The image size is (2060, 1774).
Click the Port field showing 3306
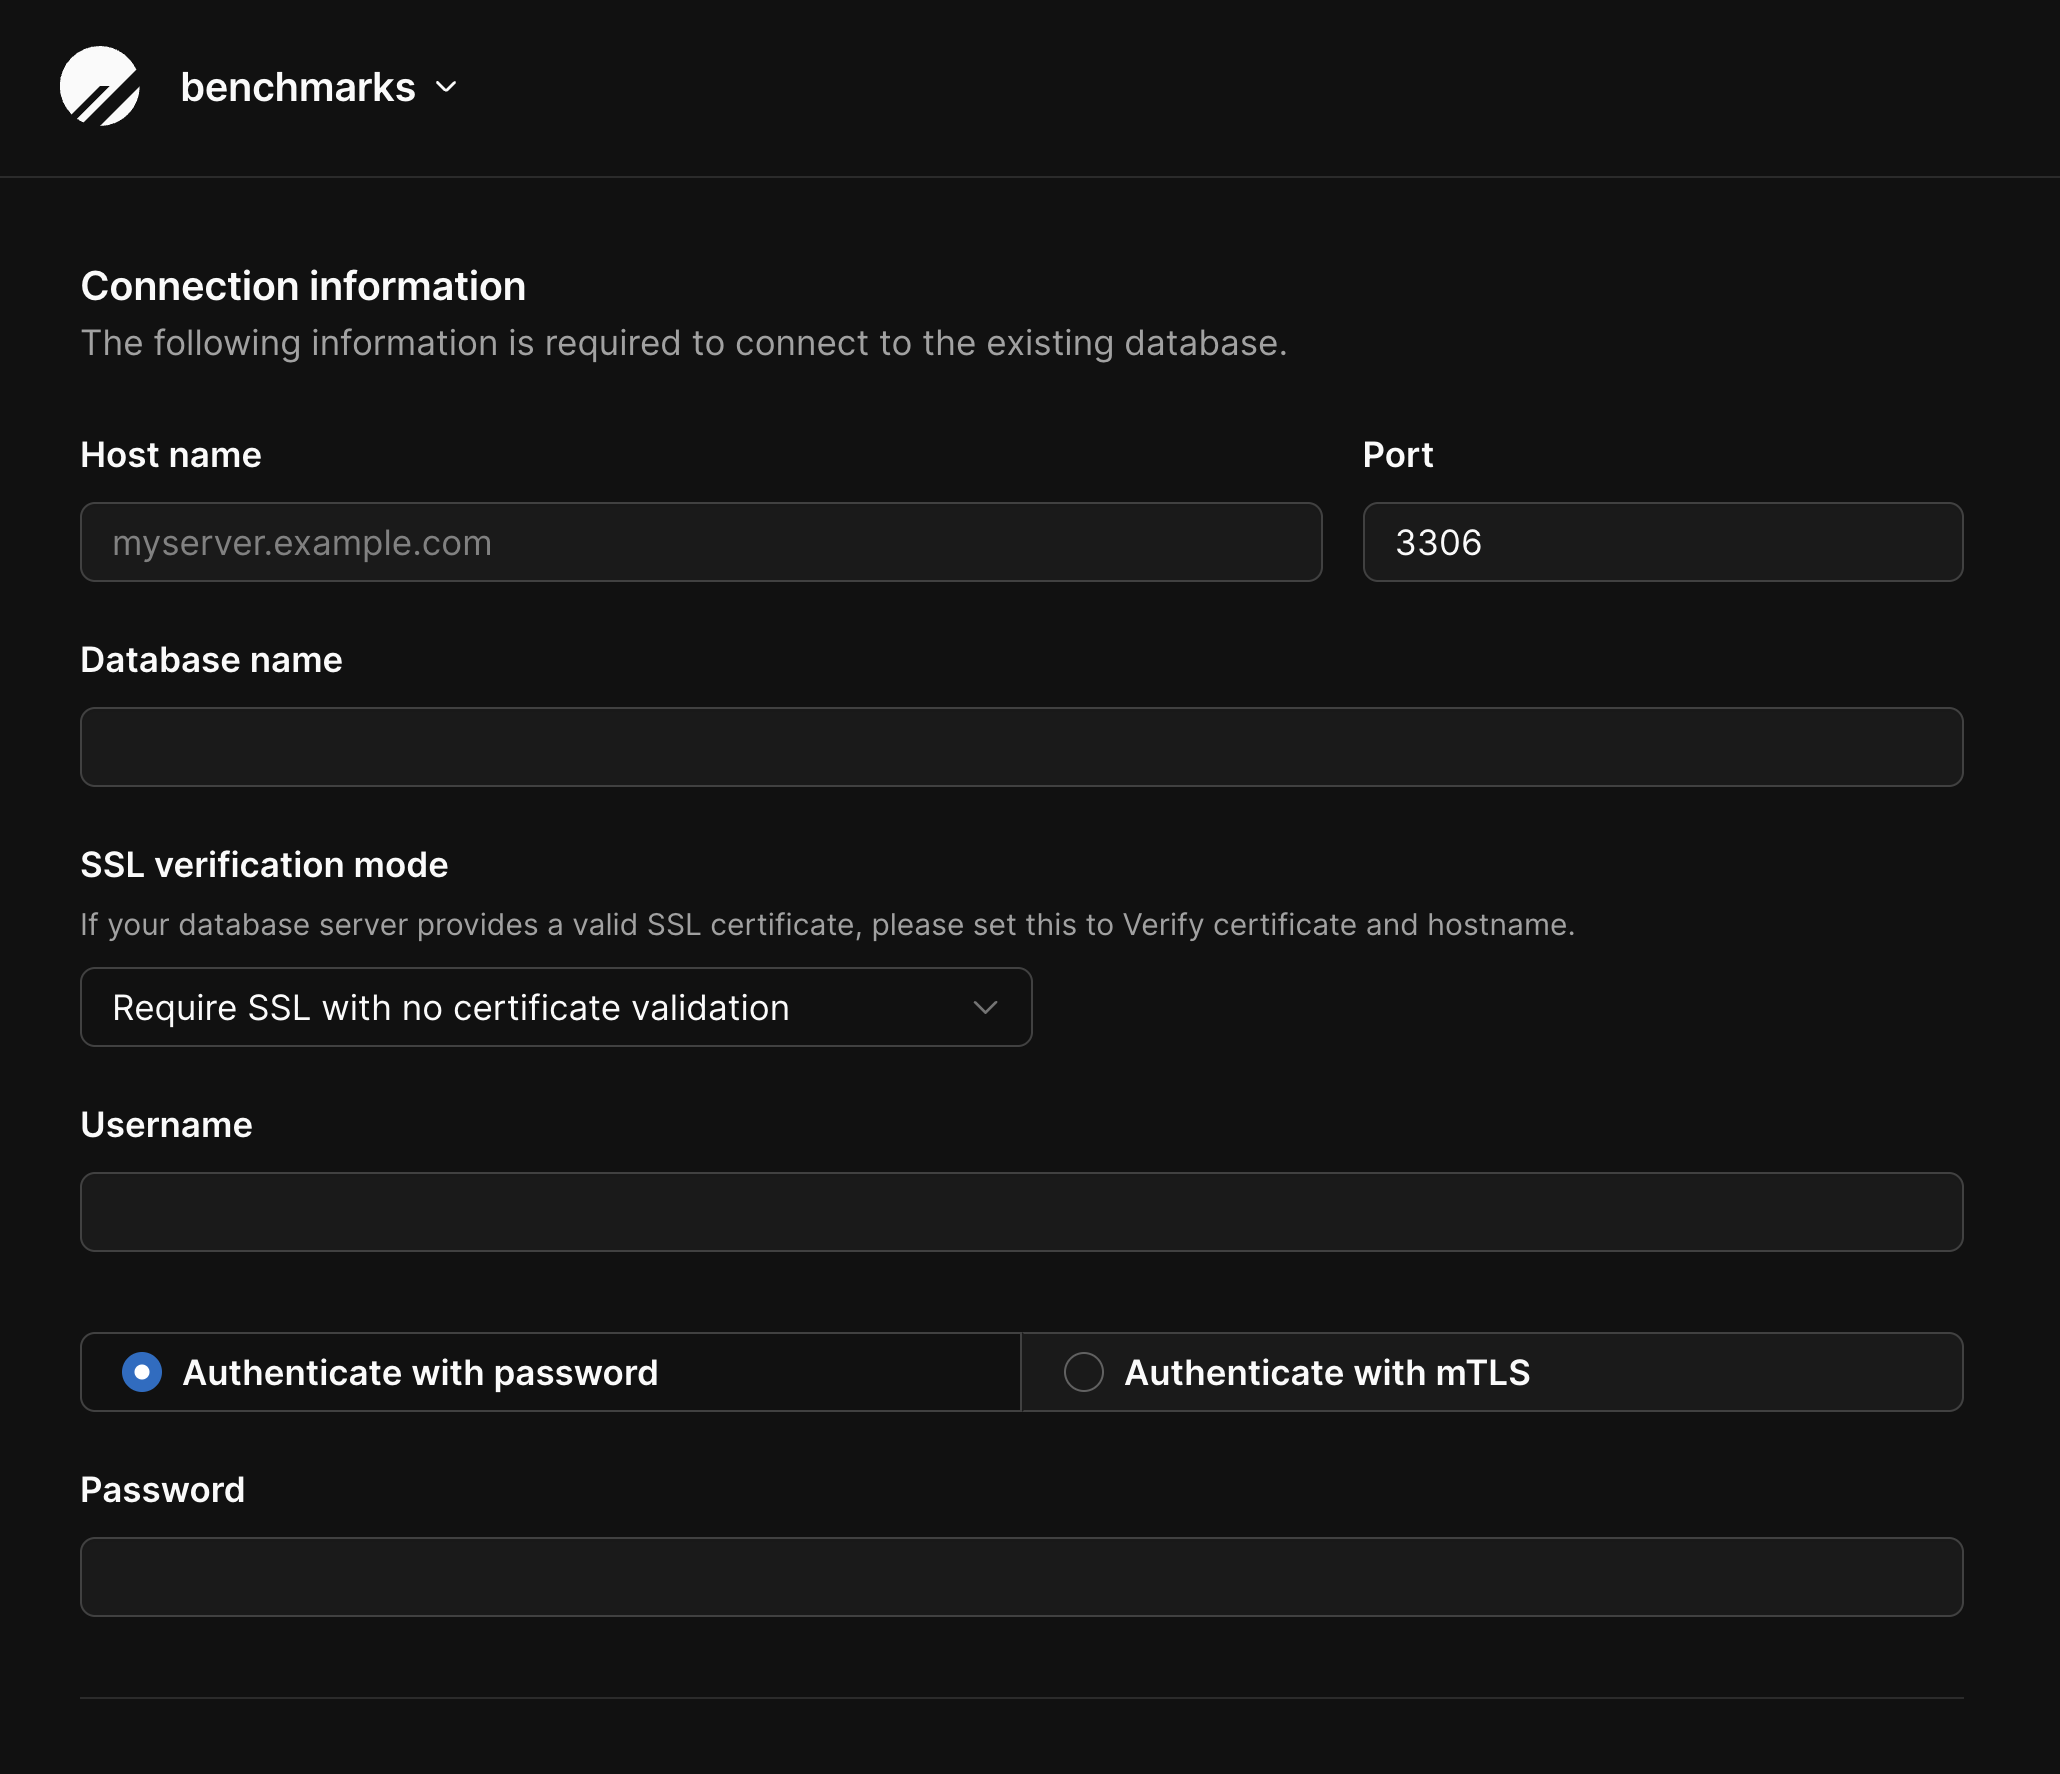click(1660, 541)
